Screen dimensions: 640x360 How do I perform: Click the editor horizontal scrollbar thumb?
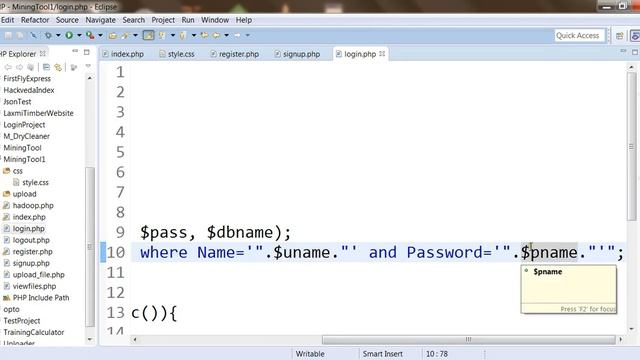(468, 340)
